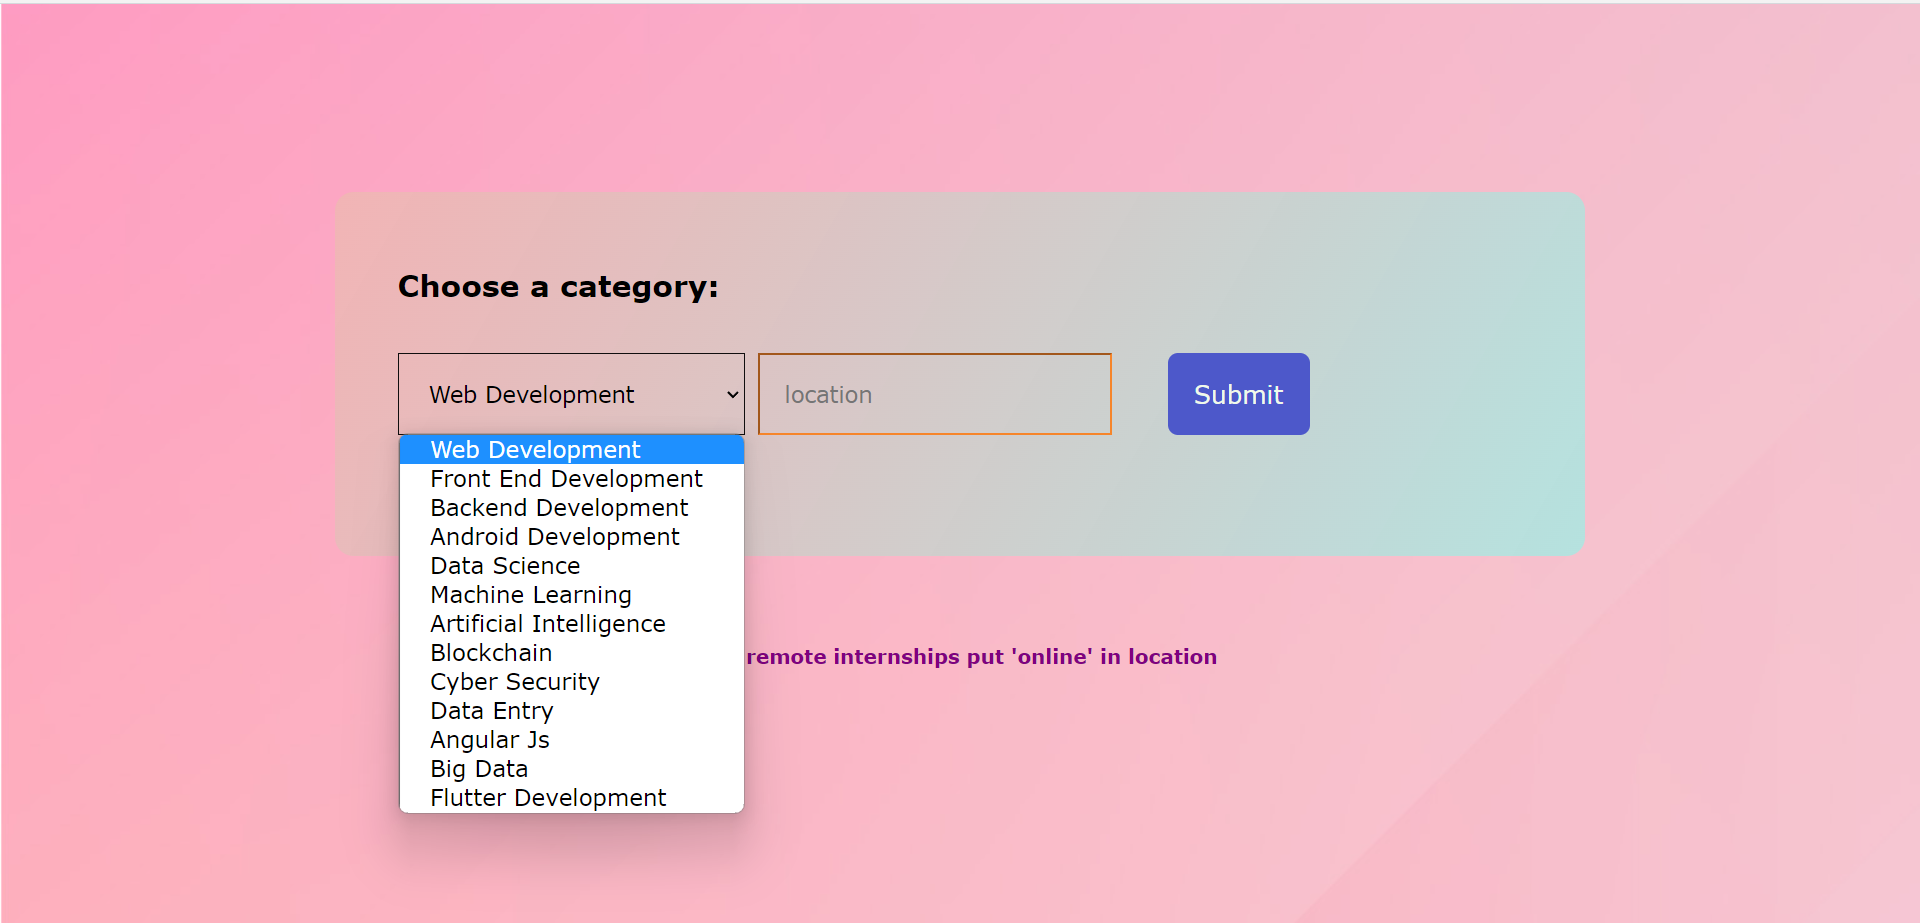The height and width of the screenshot is (923, 1920).
Task: Open the category selection dropdown chevron
Action: click(x=731, y=394)
